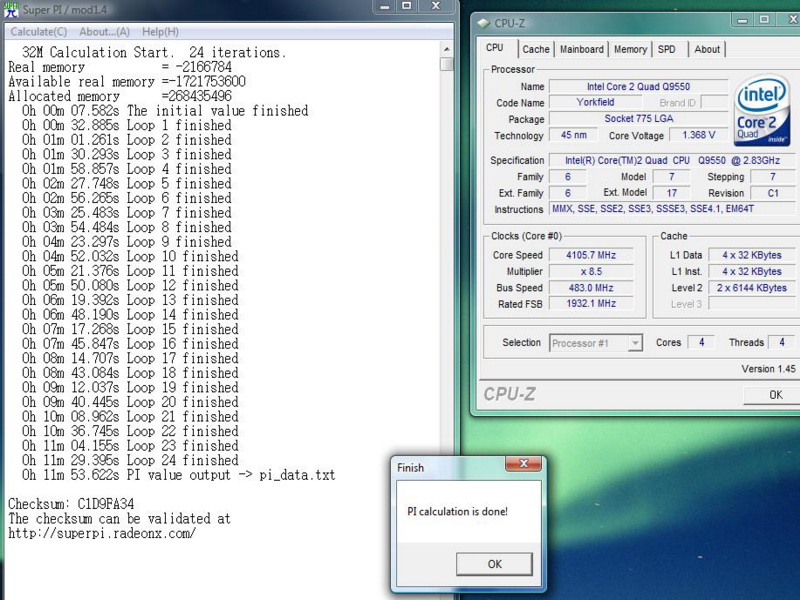Screen dimensions: 800x600
Task: Click the empty Level 3 cache field
Action: [x=752, y=304]
